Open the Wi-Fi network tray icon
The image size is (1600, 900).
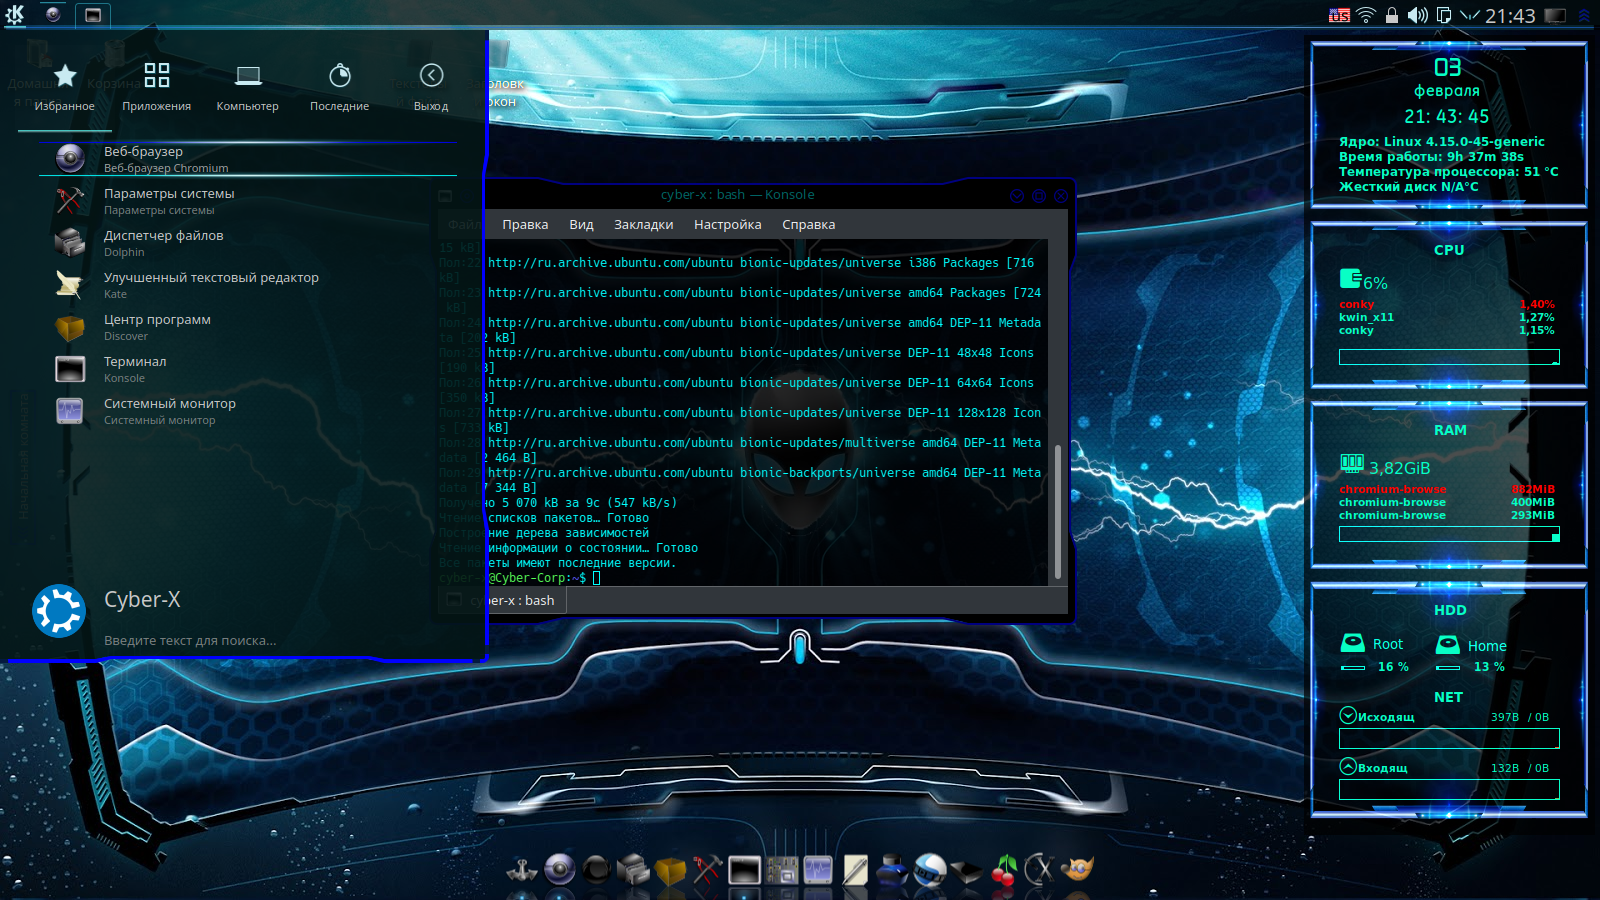[1366, 15]
